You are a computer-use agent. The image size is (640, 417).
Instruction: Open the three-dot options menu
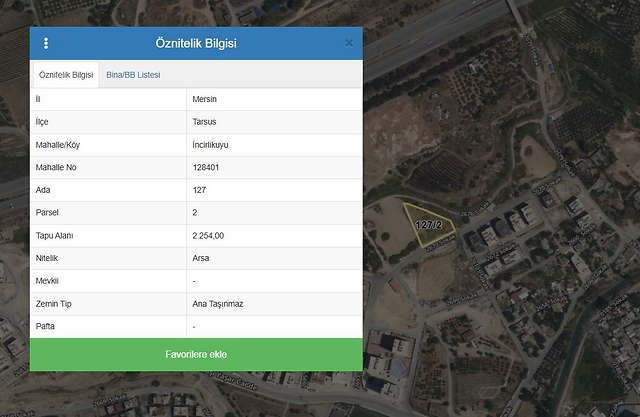[46, 44]
